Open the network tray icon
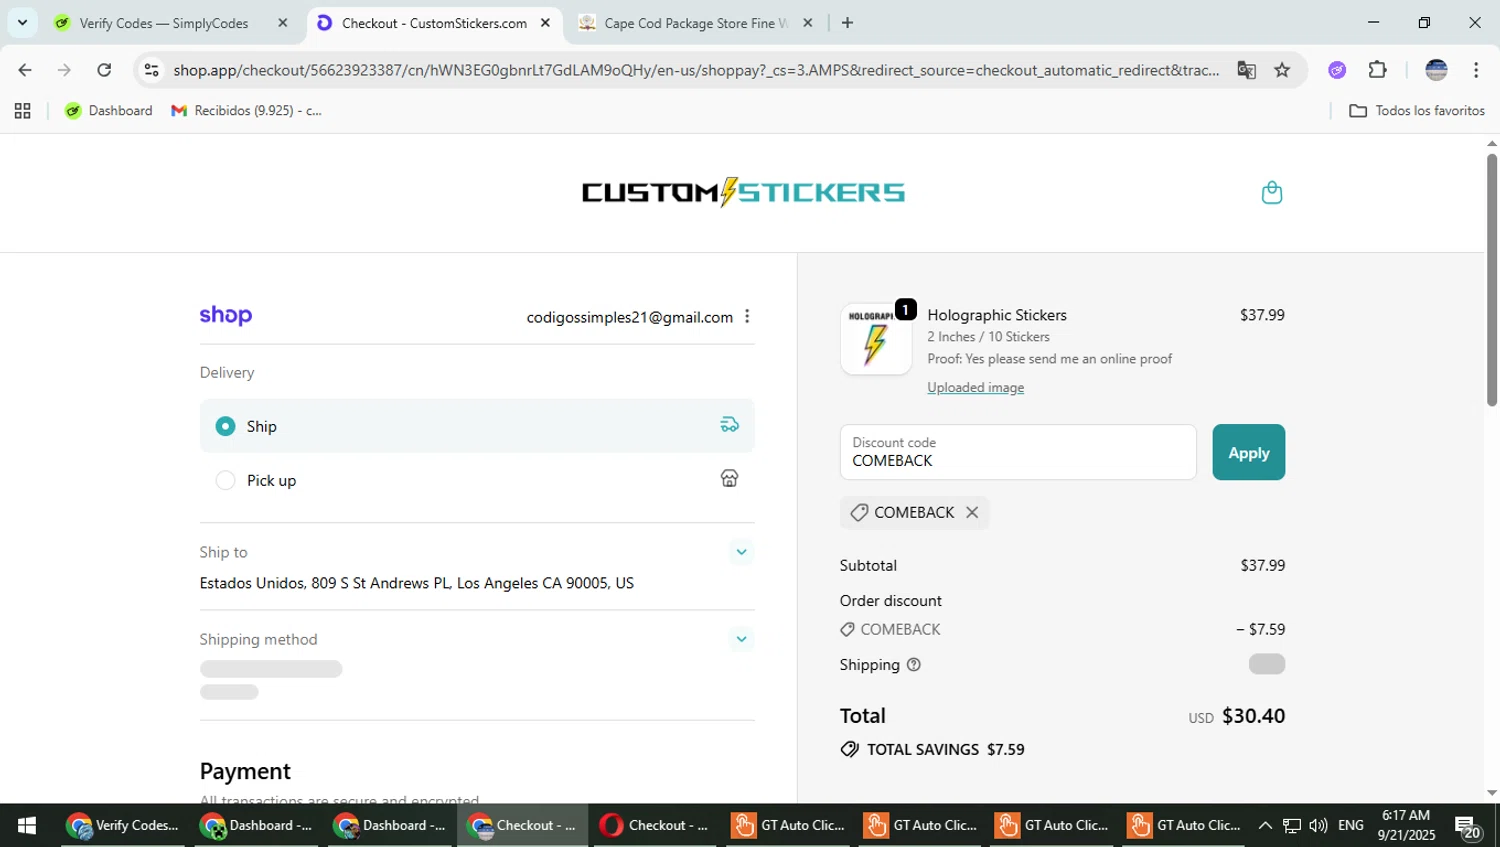Viewport: 1500px width, 847px height. coord(1292,825)
